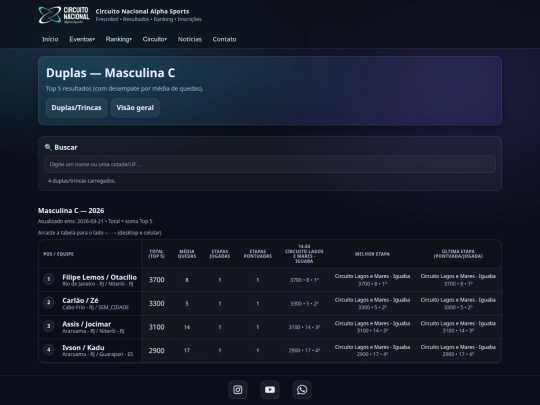The width and height of the screenshot is (540, 405).
Task: Click the Duplas — Masculina C title
Action: pos(111,73)
